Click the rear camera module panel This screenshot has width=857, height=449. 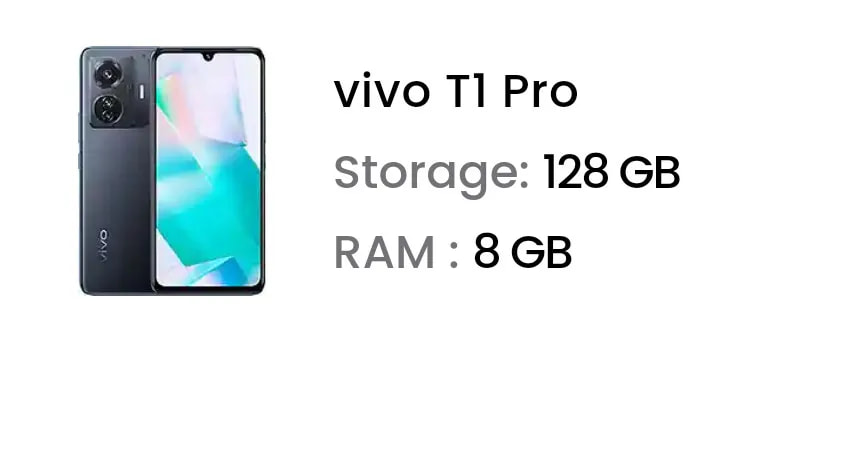tap(119, 92)
